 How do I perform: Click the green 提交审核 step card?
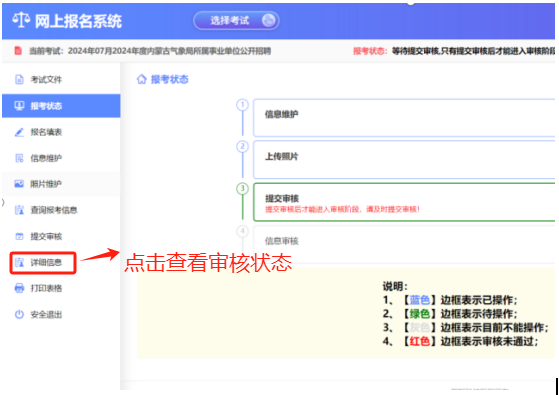tap(404, 202)
